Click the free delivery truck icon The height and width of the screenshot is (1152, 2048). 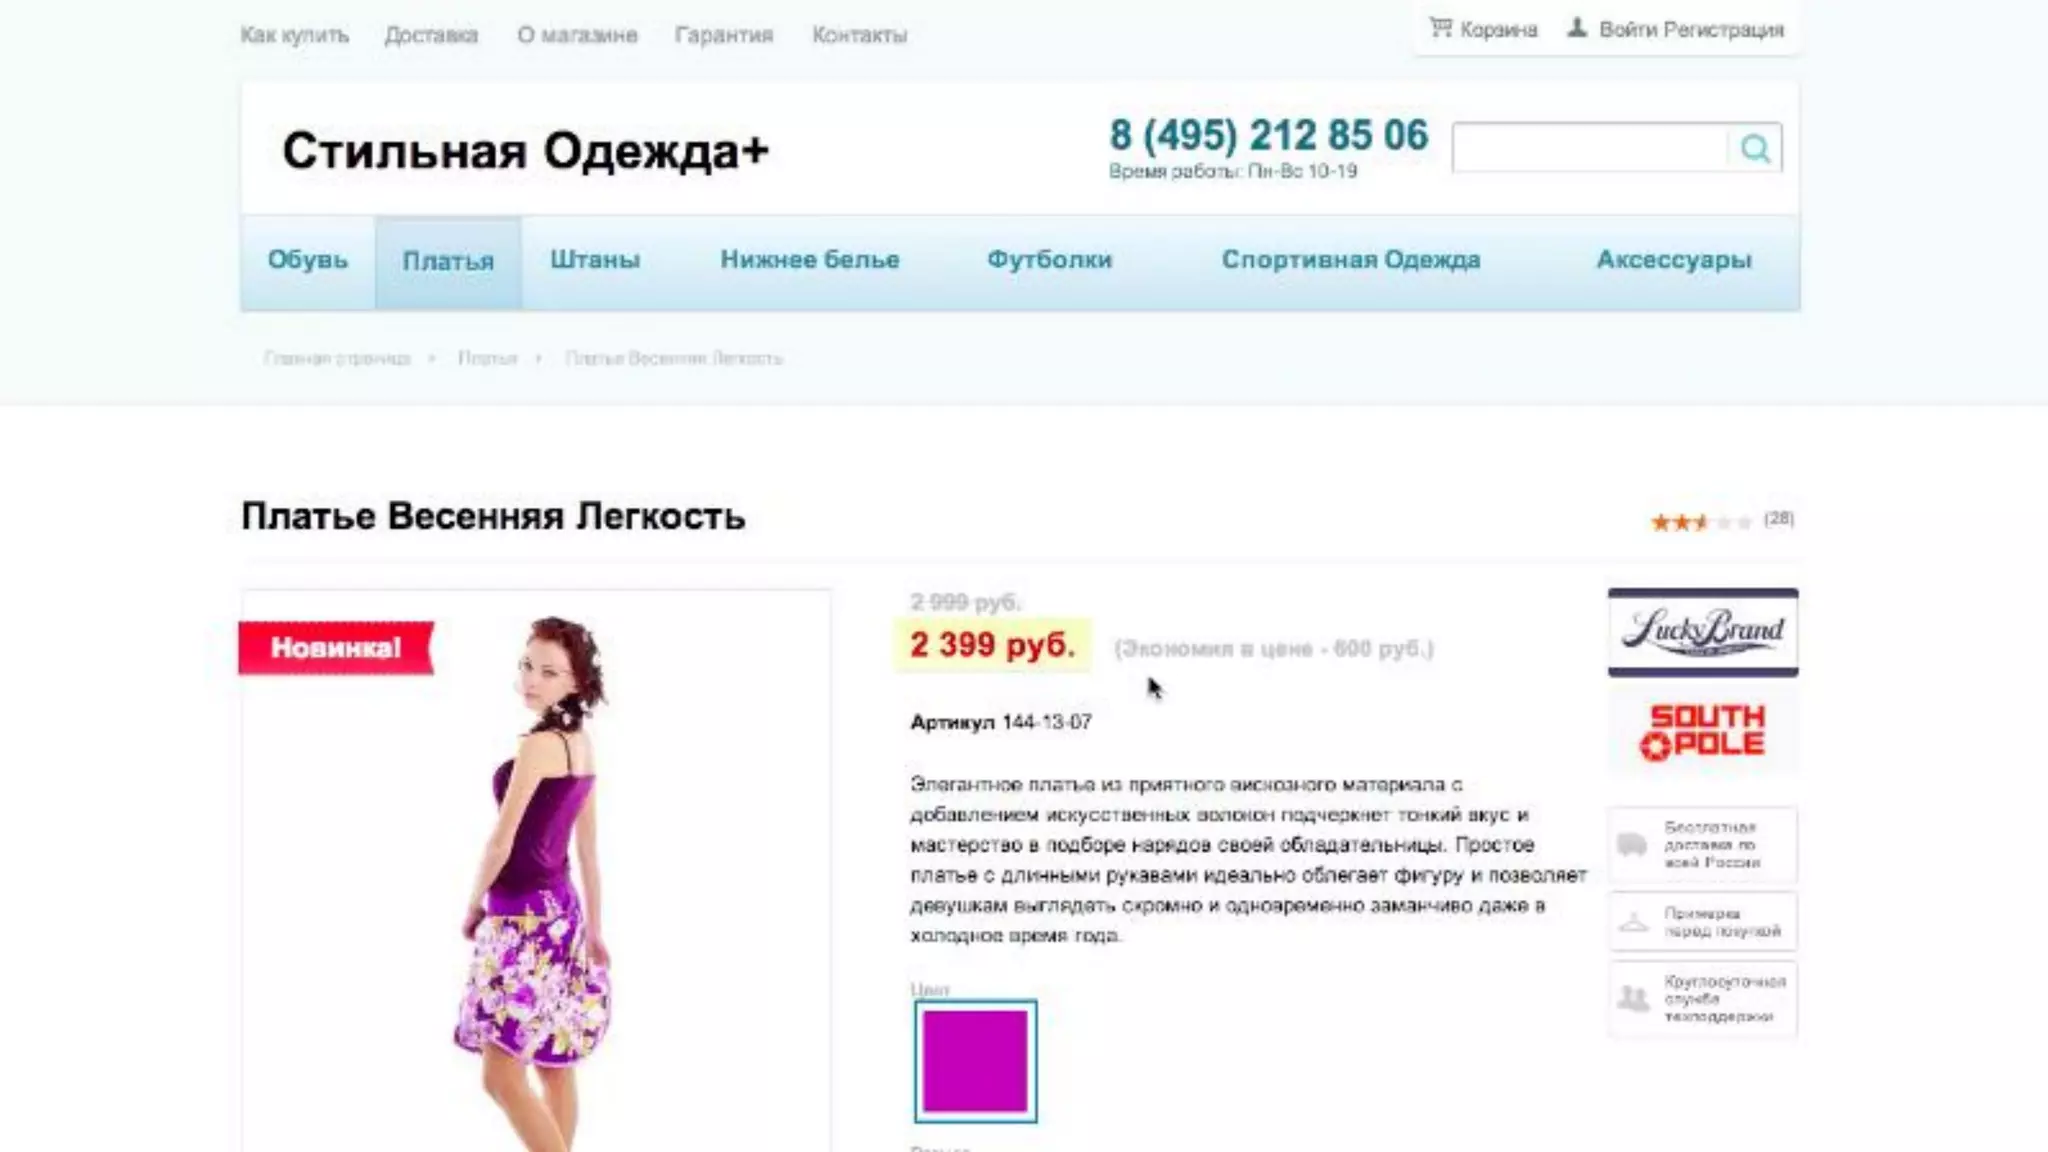pyautogui.click(x=1632, y=845)
